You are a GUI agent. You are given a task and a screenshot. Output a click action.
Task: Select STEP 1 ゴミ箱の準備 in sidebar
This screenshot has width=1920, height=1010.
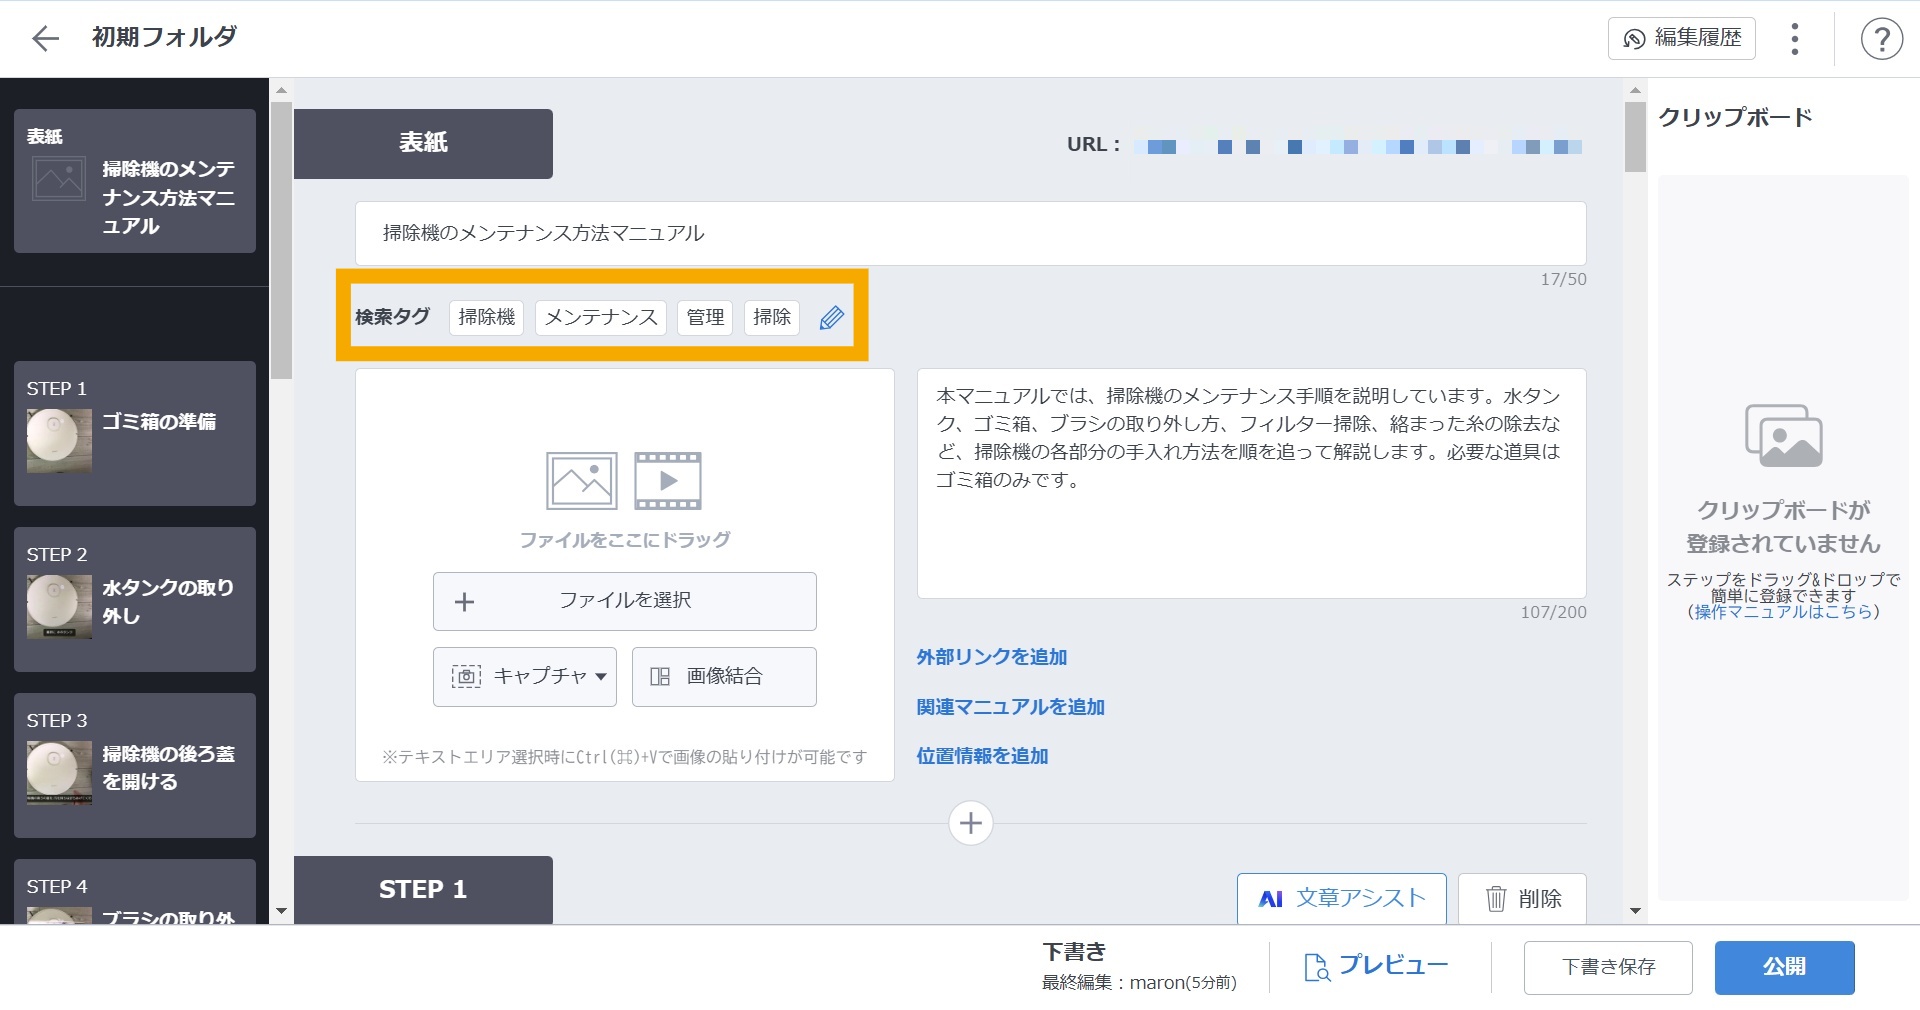(x=135, y=433)
